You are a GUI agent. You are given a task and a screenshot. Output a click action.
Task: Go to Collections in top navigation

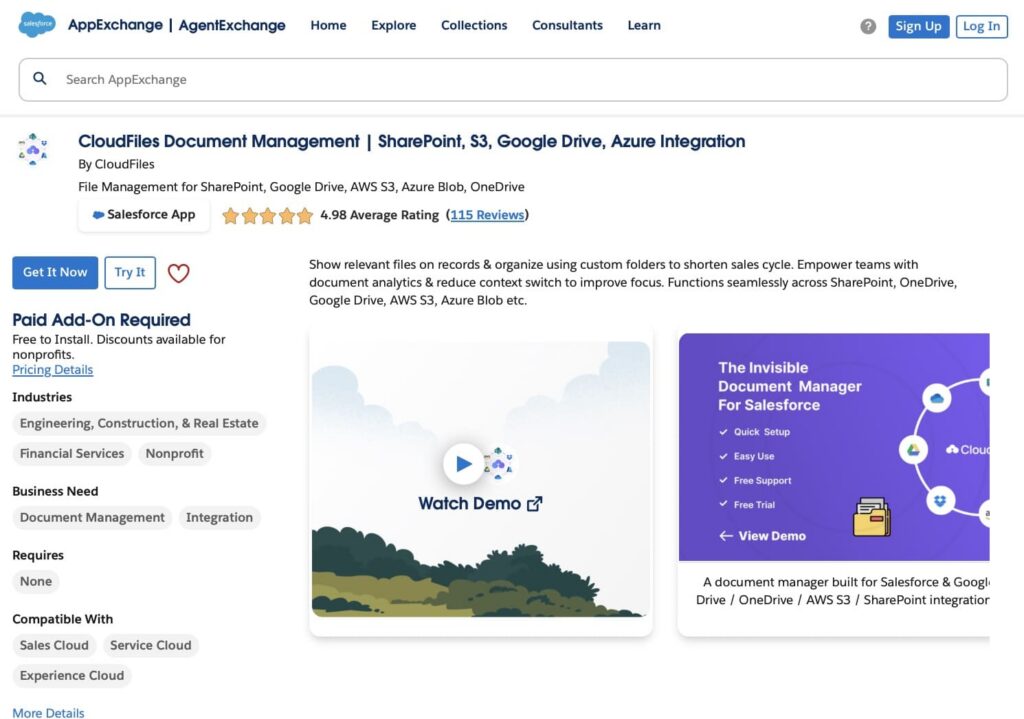pyautogui.click(x=474, y=26)
